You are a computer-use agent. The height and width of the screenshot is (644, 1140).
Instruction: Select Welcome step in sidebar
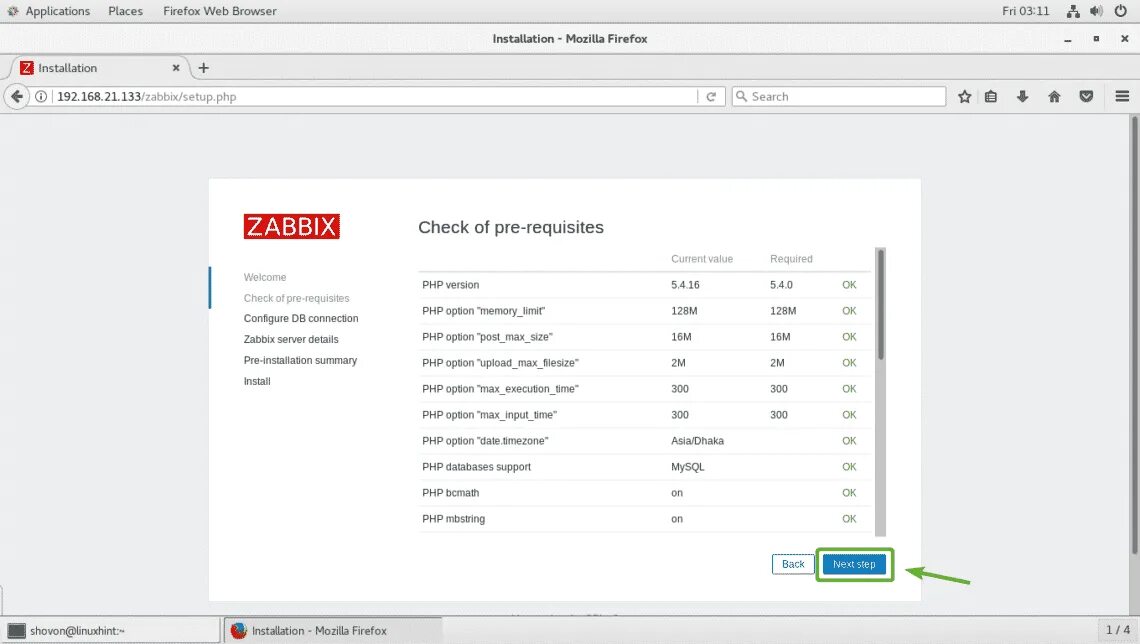pos(265,277)
